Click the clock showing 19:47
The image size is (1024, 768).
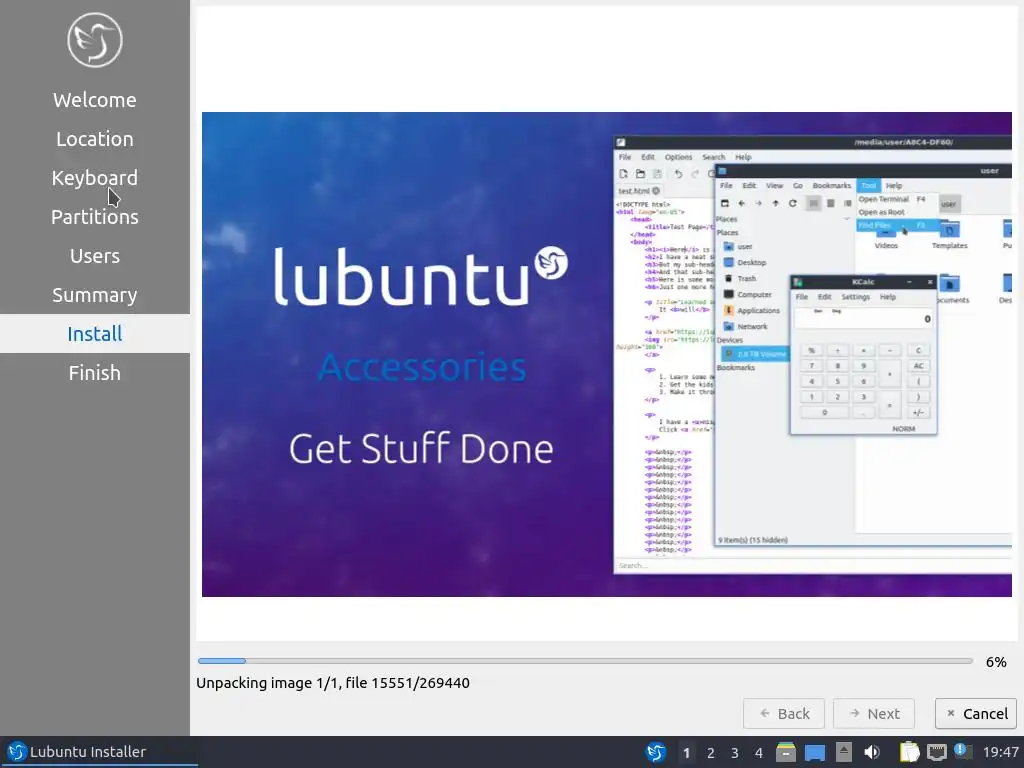pos(1000,752)
